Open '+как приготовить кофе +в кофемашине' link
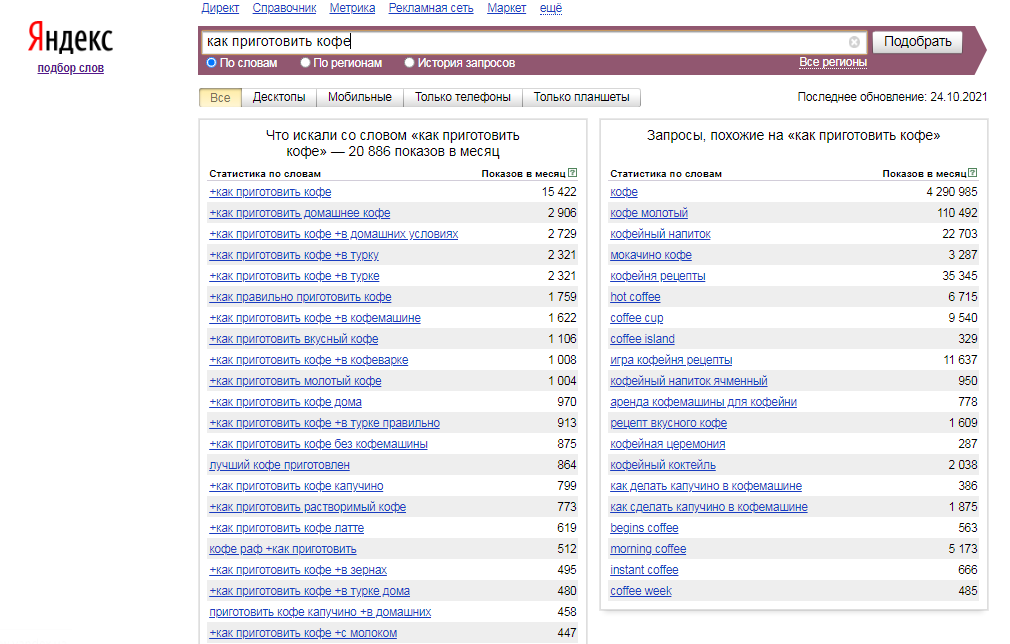The width and height of the screenshot is (1010, 644). 314,318
